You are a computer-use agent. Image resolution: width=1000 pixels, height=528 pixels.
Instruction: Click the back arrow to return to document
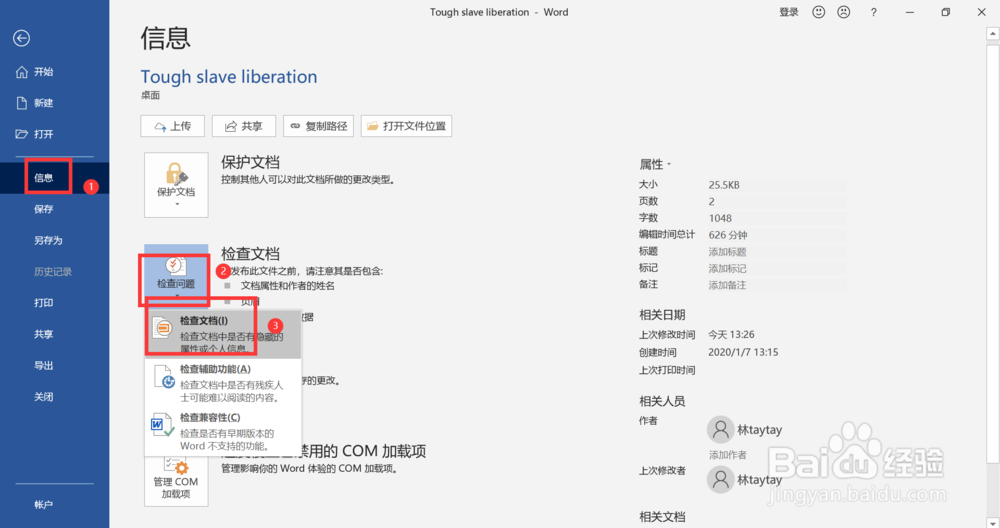pyautogui.click(x=21, y=38)
